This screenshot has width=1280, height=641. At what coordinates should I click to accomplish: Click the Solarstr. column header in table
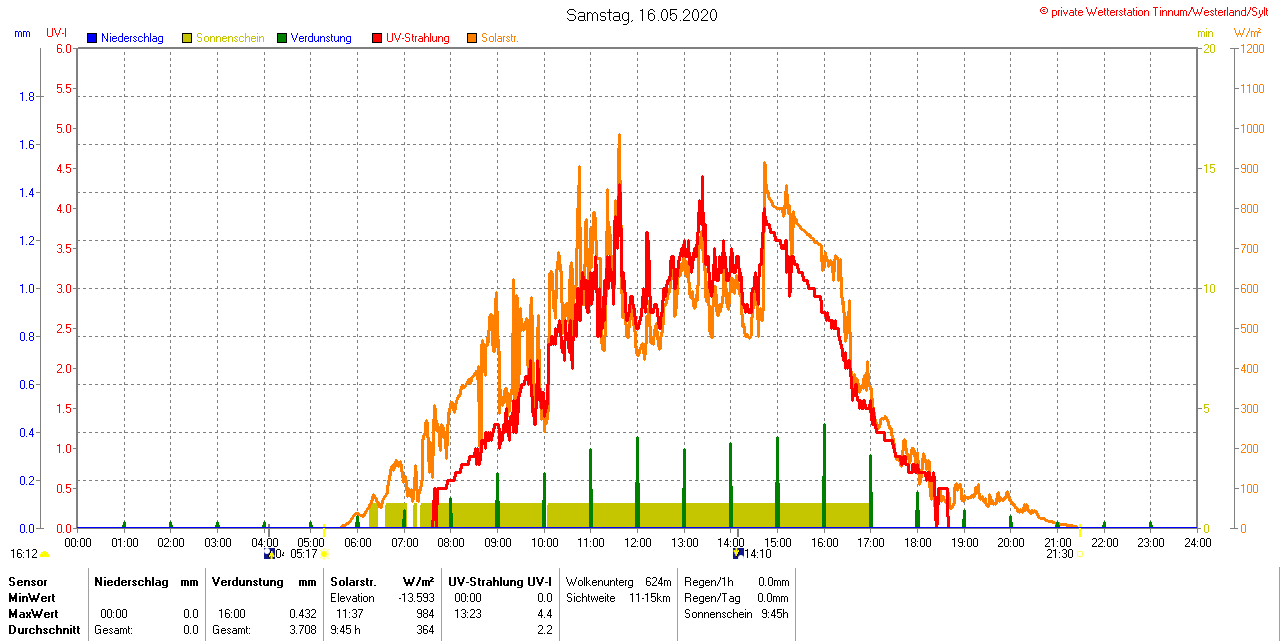(353, 582)
